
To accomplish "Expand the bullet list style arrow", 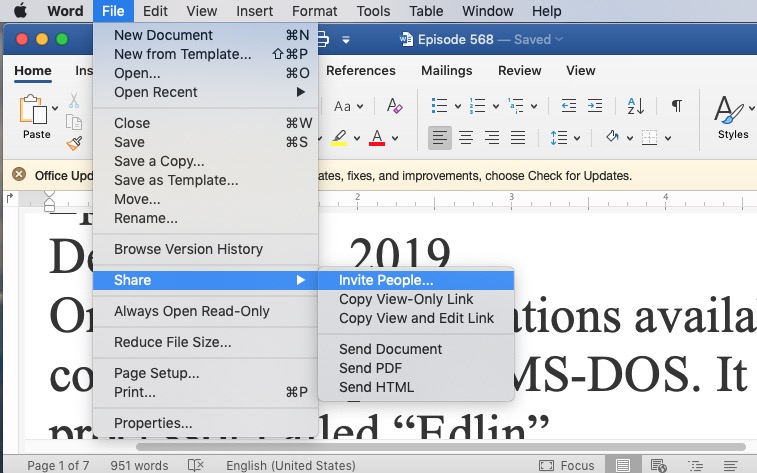I will (x=458, y=106).
